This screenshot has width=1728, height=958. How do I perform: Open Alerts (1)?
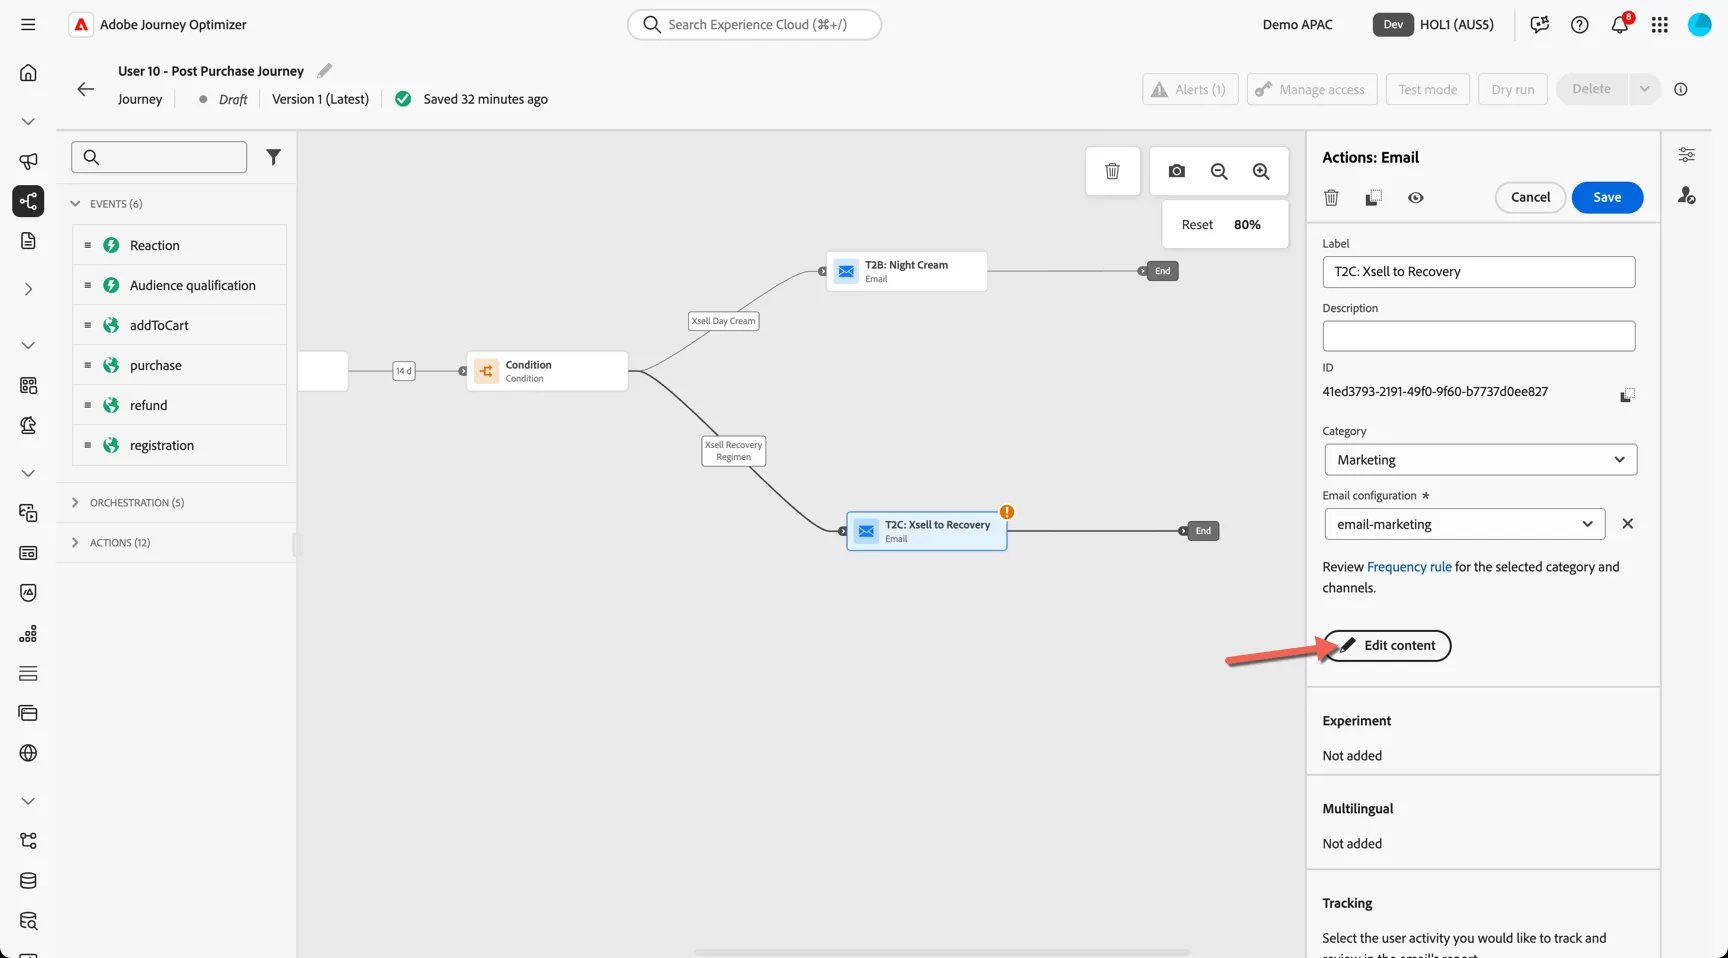(x=1190, y=89)
